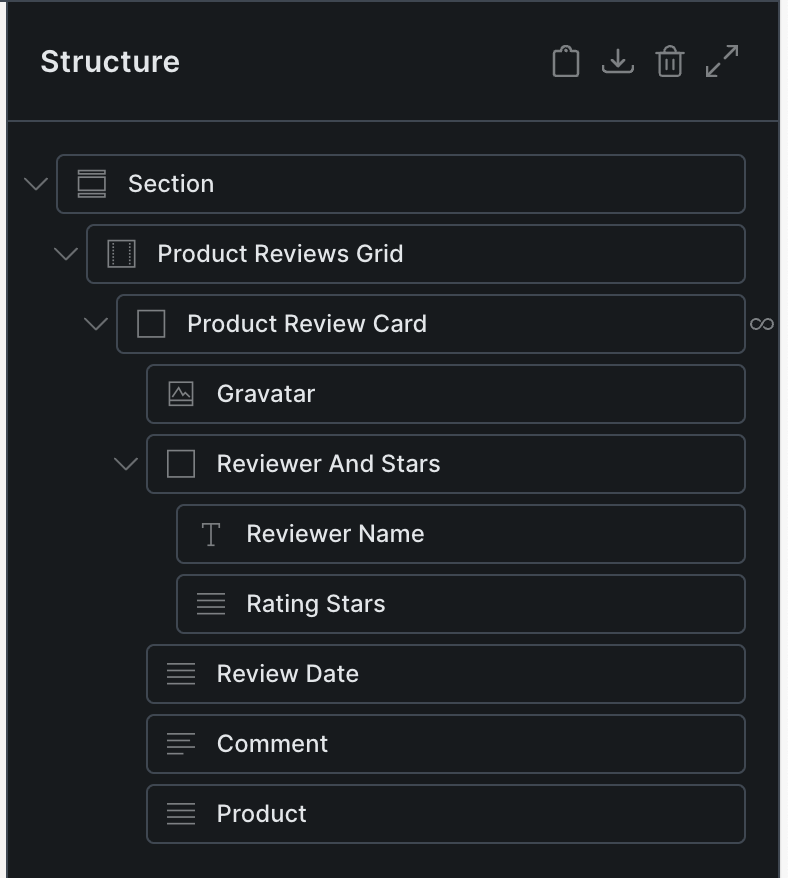Click the Comment text element icon
The image size is (788, 878).
181,744
